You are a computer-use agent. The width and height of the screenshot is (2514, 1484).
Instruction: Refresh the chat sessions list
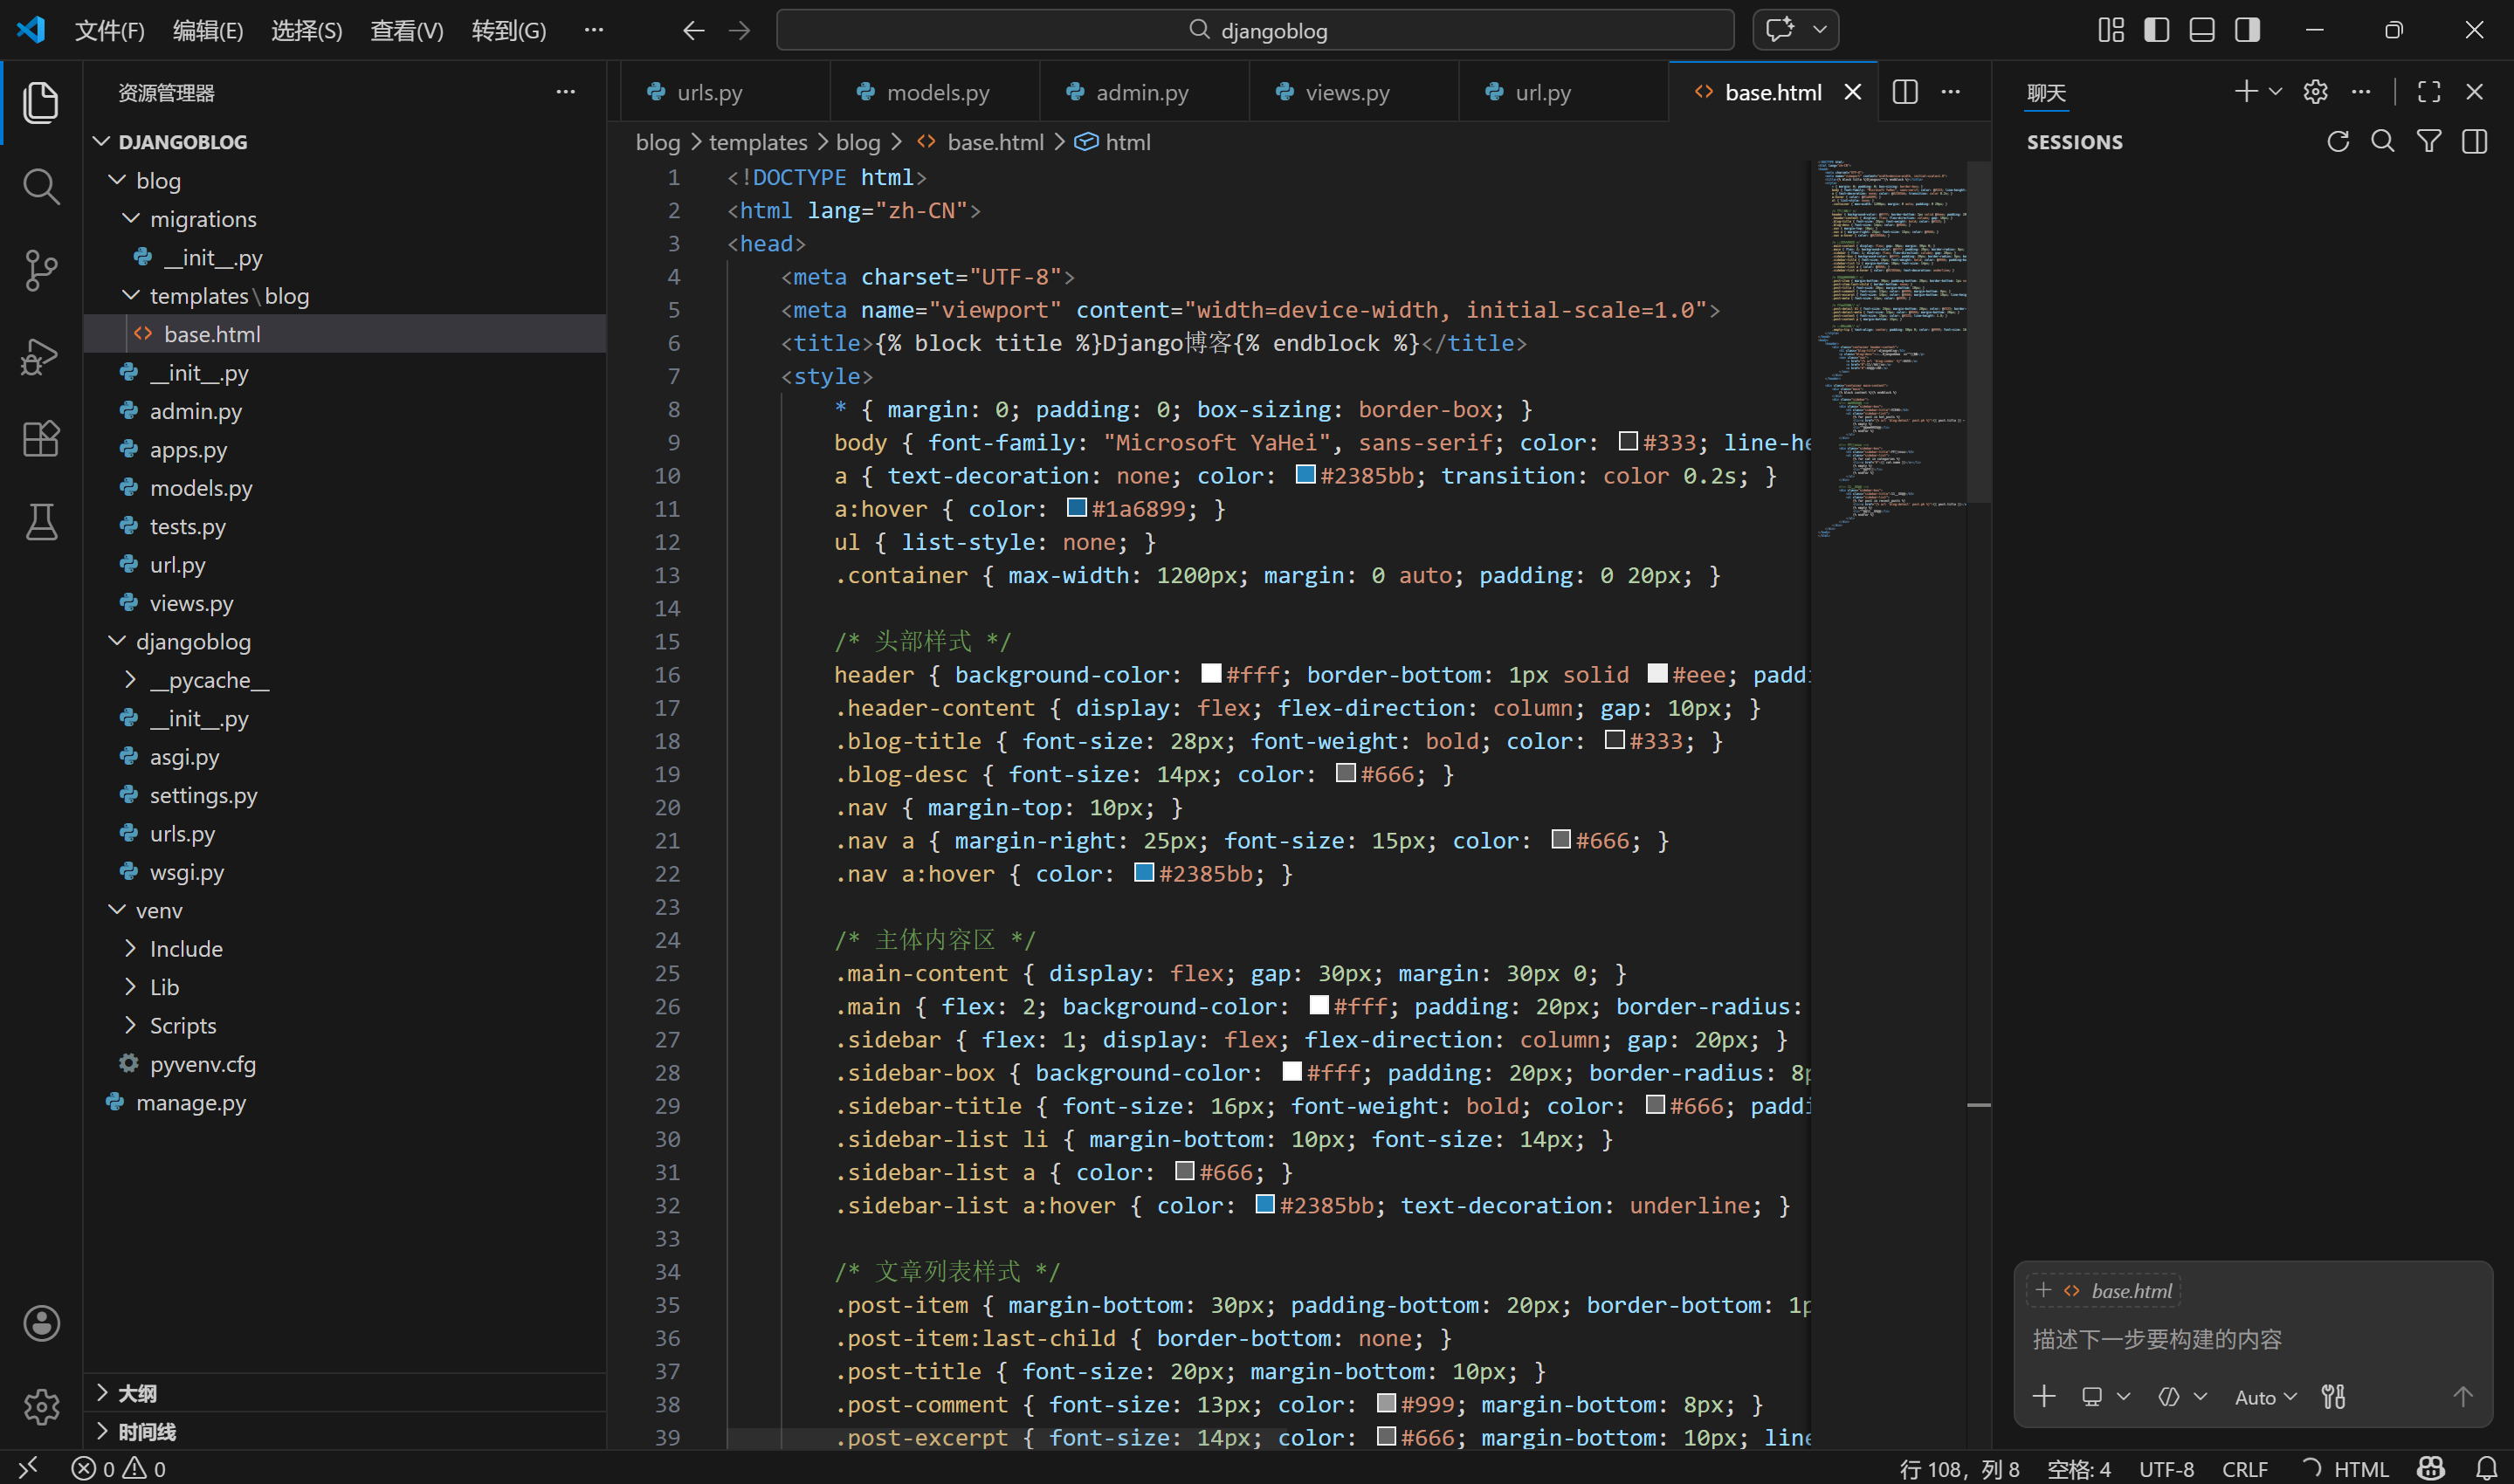click(2337, 142)
